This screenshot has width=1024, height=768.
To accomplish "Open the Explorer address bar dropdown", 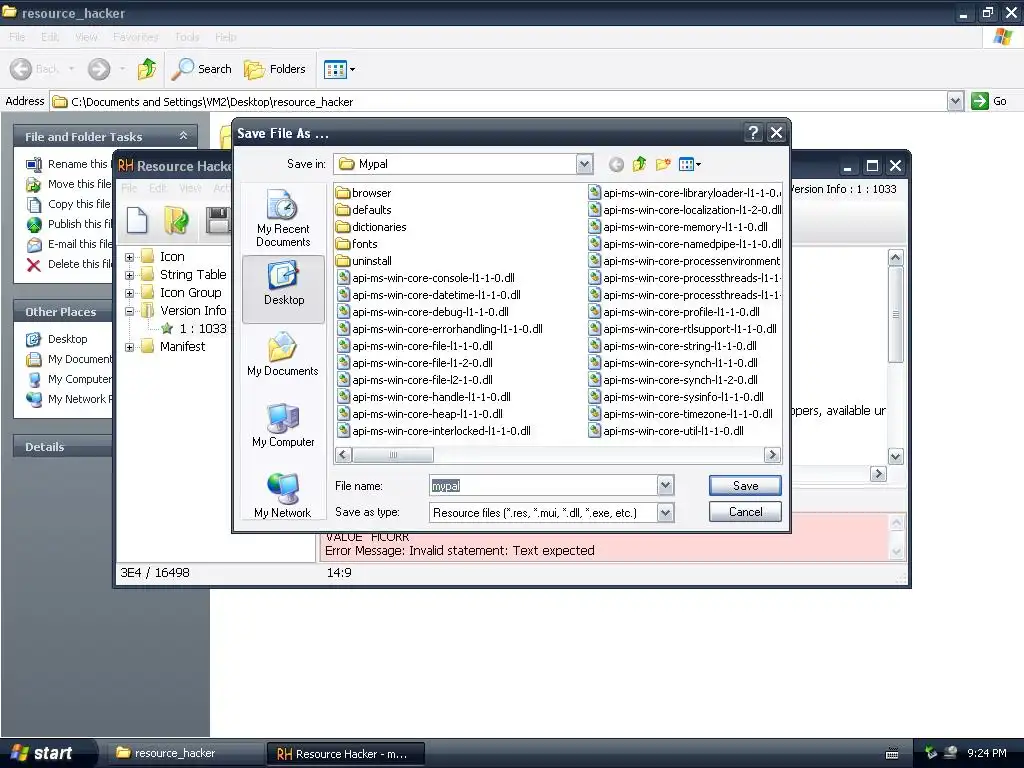I will pos(955,101).
